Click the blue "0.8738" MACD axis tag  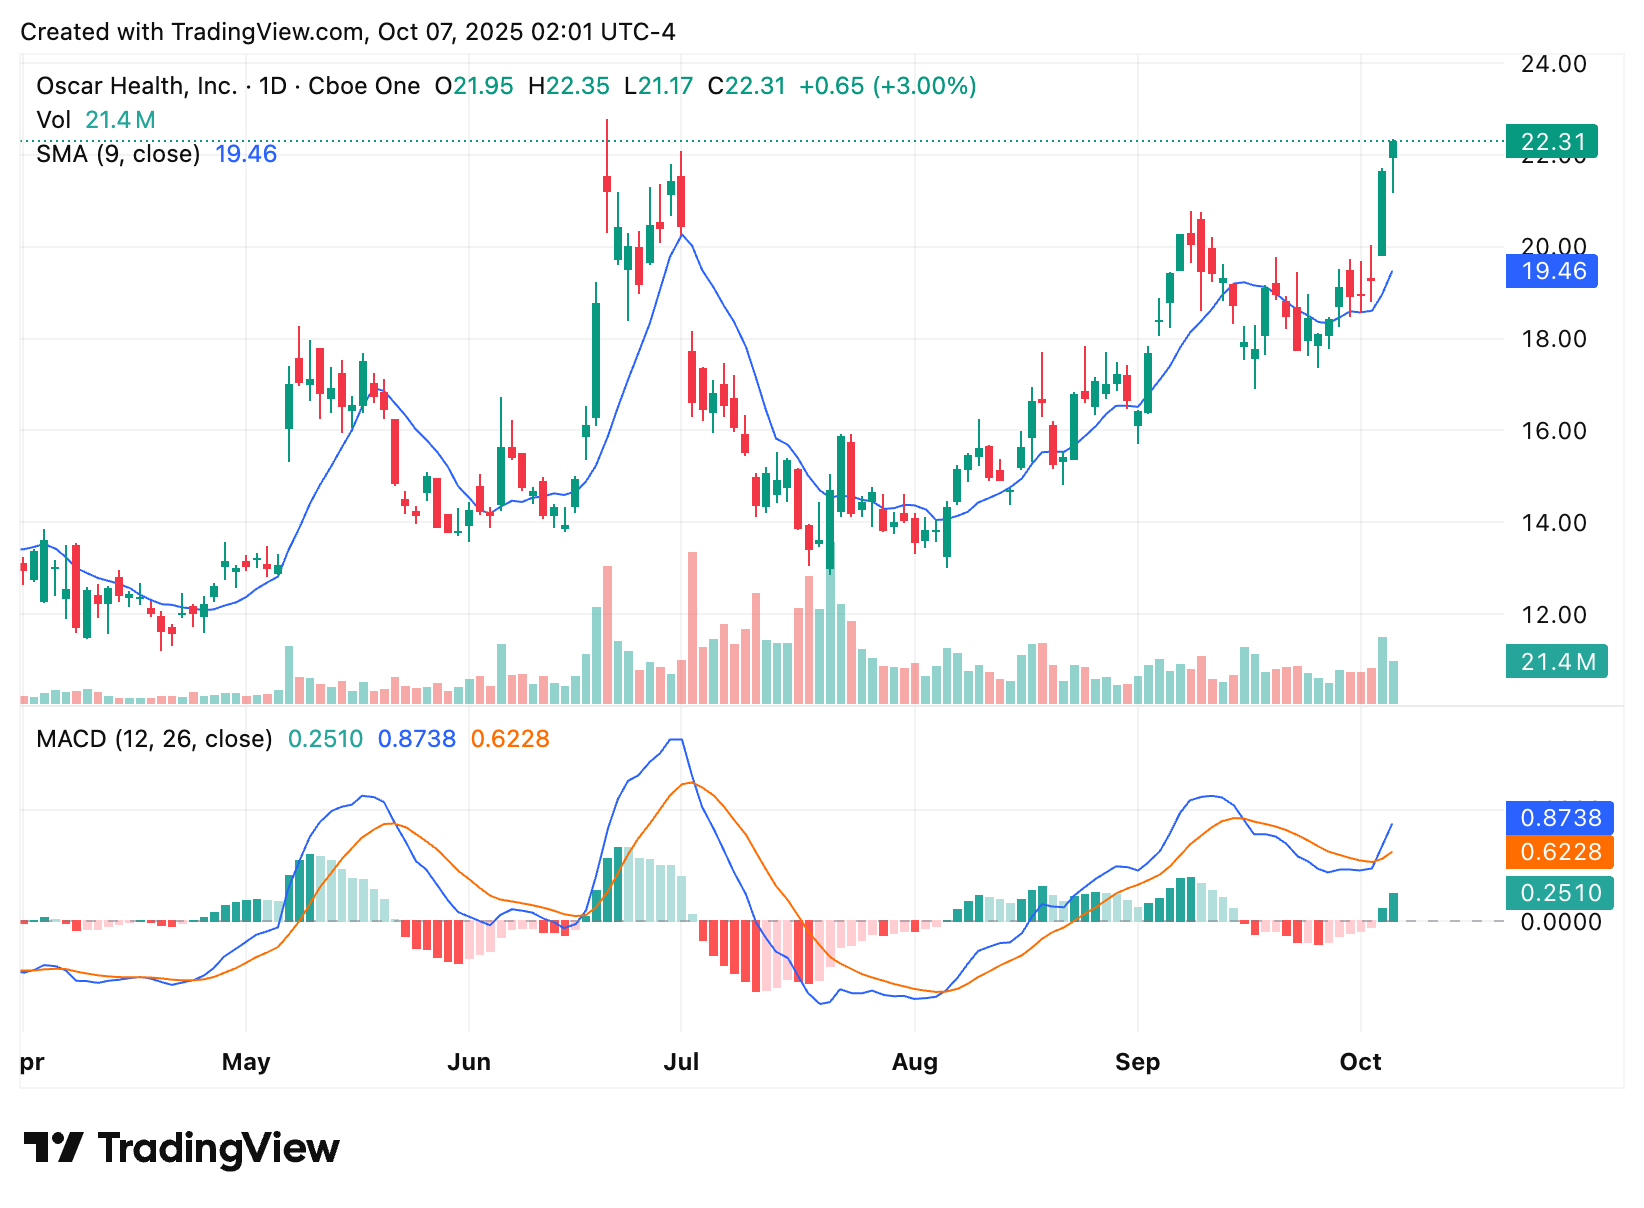pos(1560,818)
